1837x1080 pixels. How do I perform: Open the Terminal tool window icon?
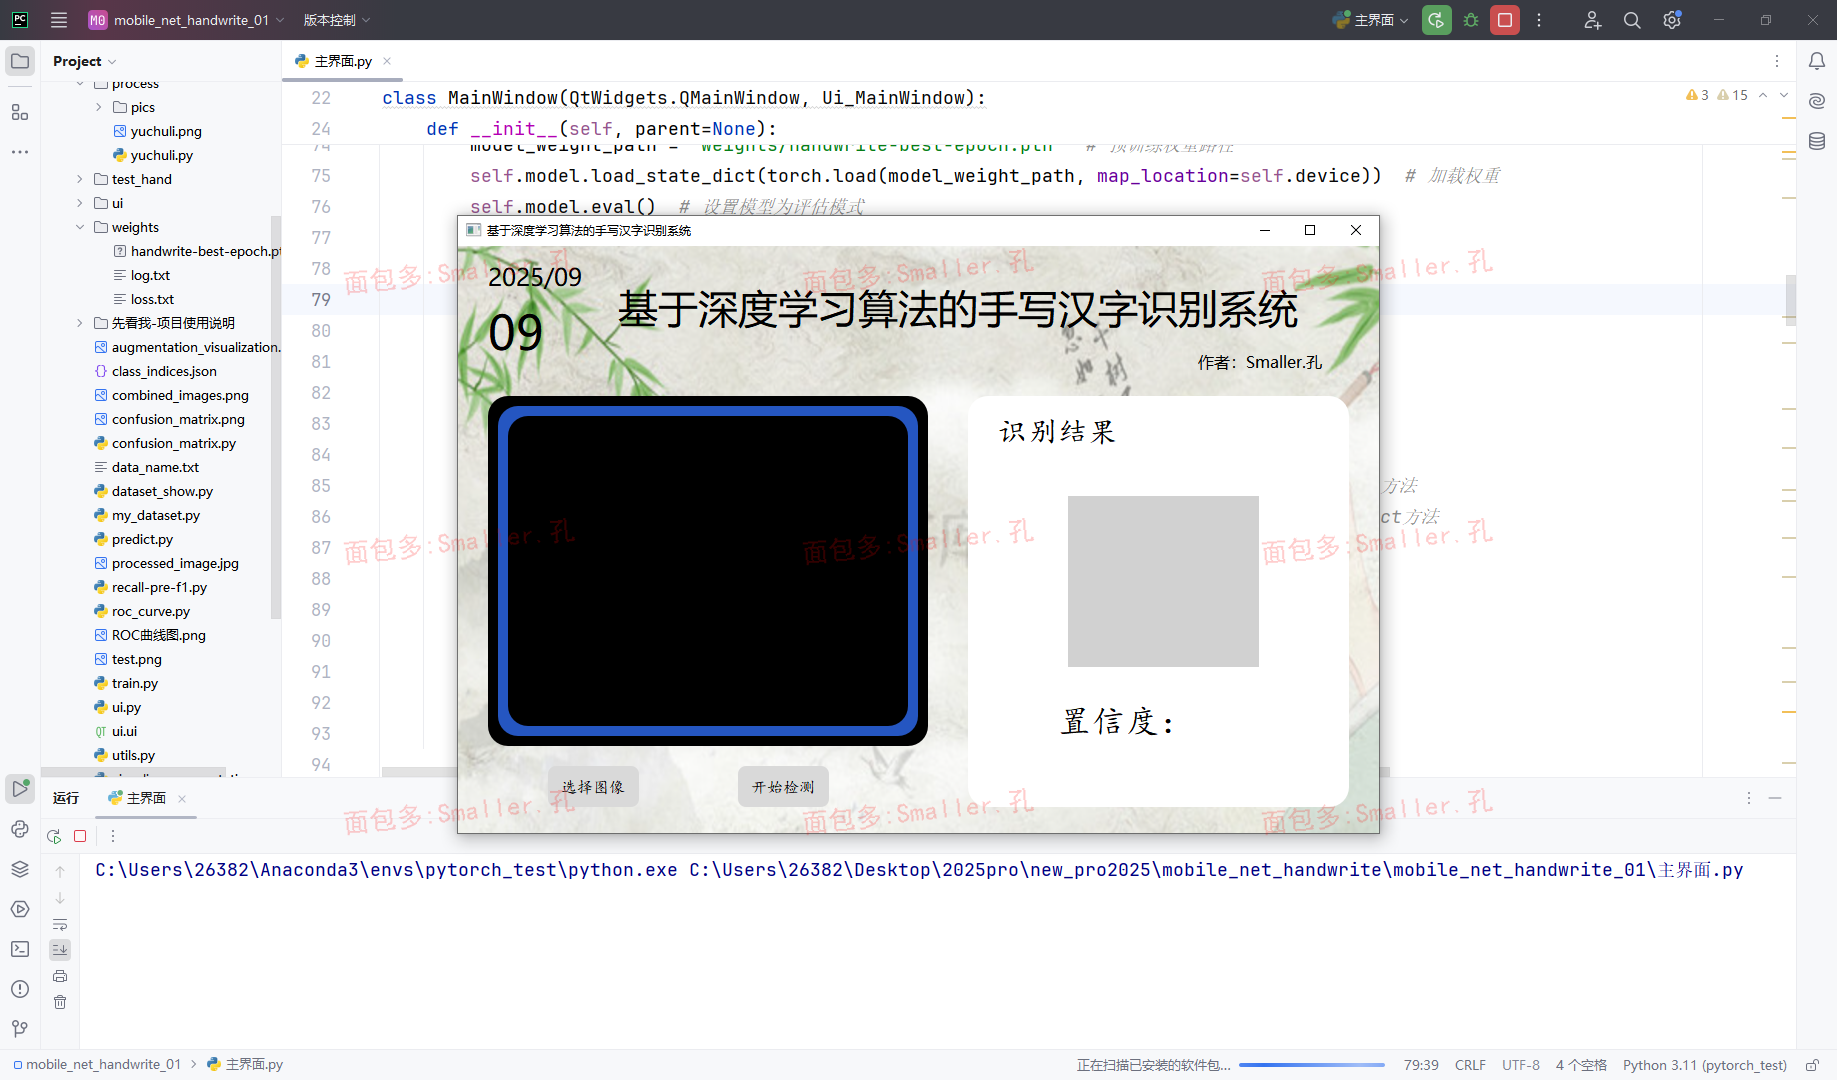pyautogui.click(x=20, y=949)
